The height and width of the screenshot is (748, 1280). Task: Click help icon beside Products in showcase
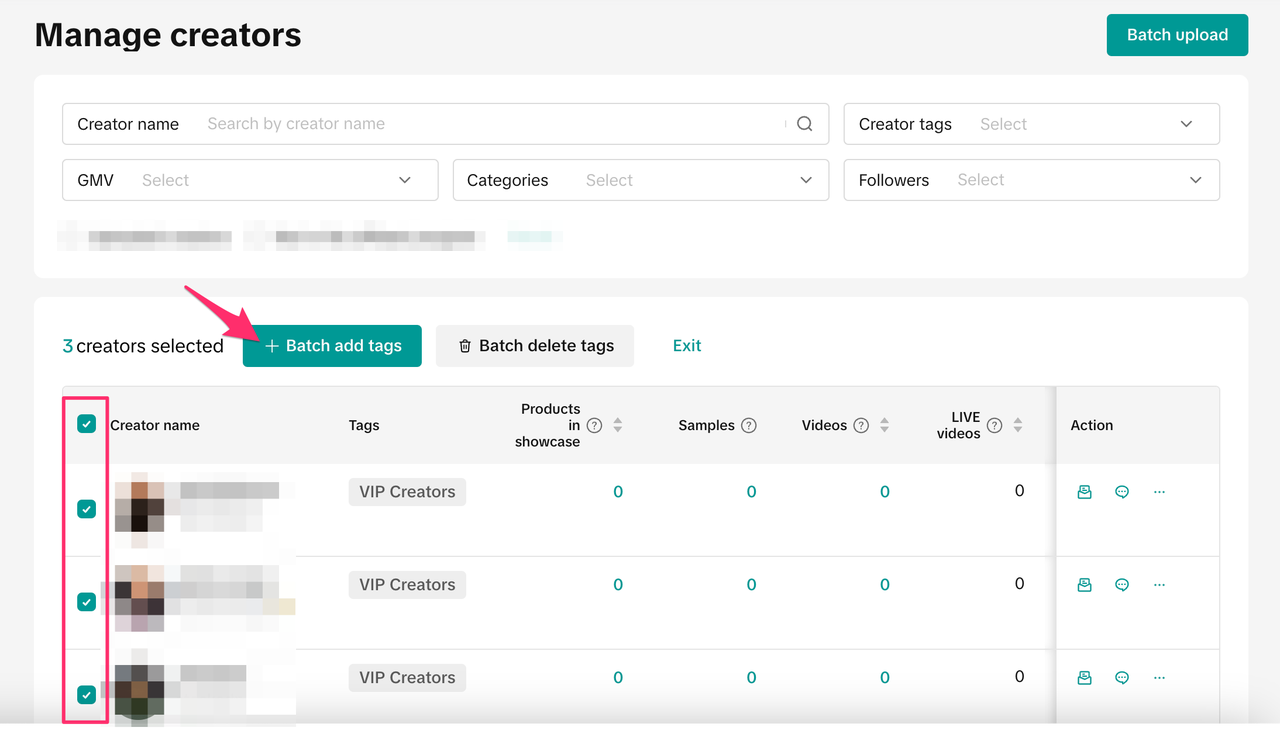coord(594,425)
